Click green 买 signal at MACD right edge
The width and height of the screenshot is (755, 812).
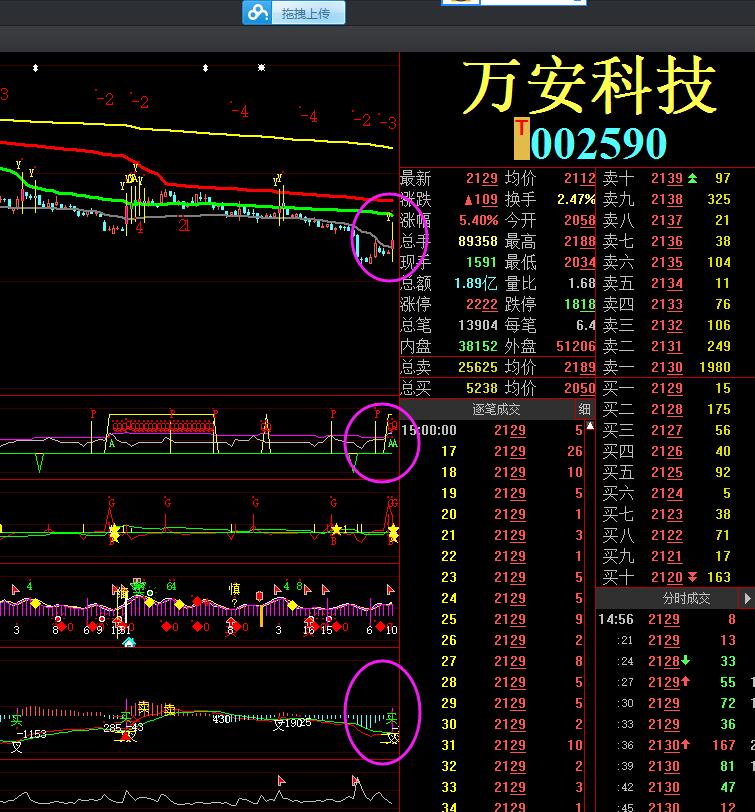(391, 718)
